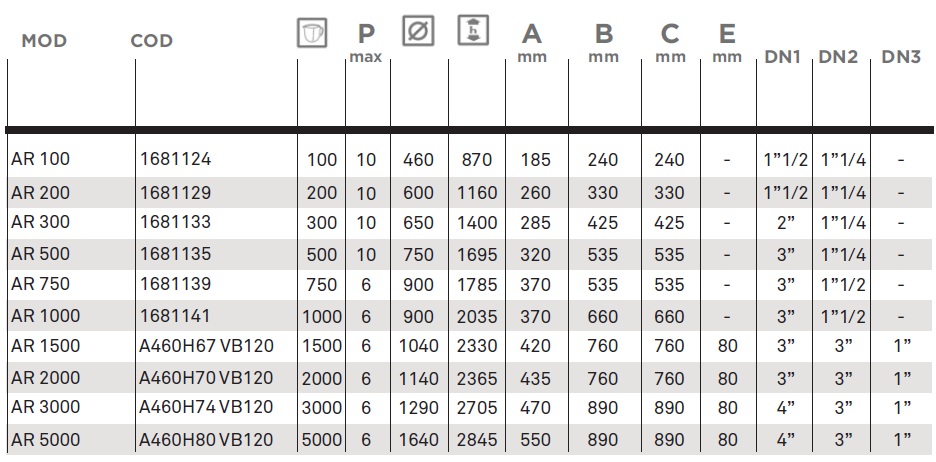Select the DN3 column header

[901, 57]
